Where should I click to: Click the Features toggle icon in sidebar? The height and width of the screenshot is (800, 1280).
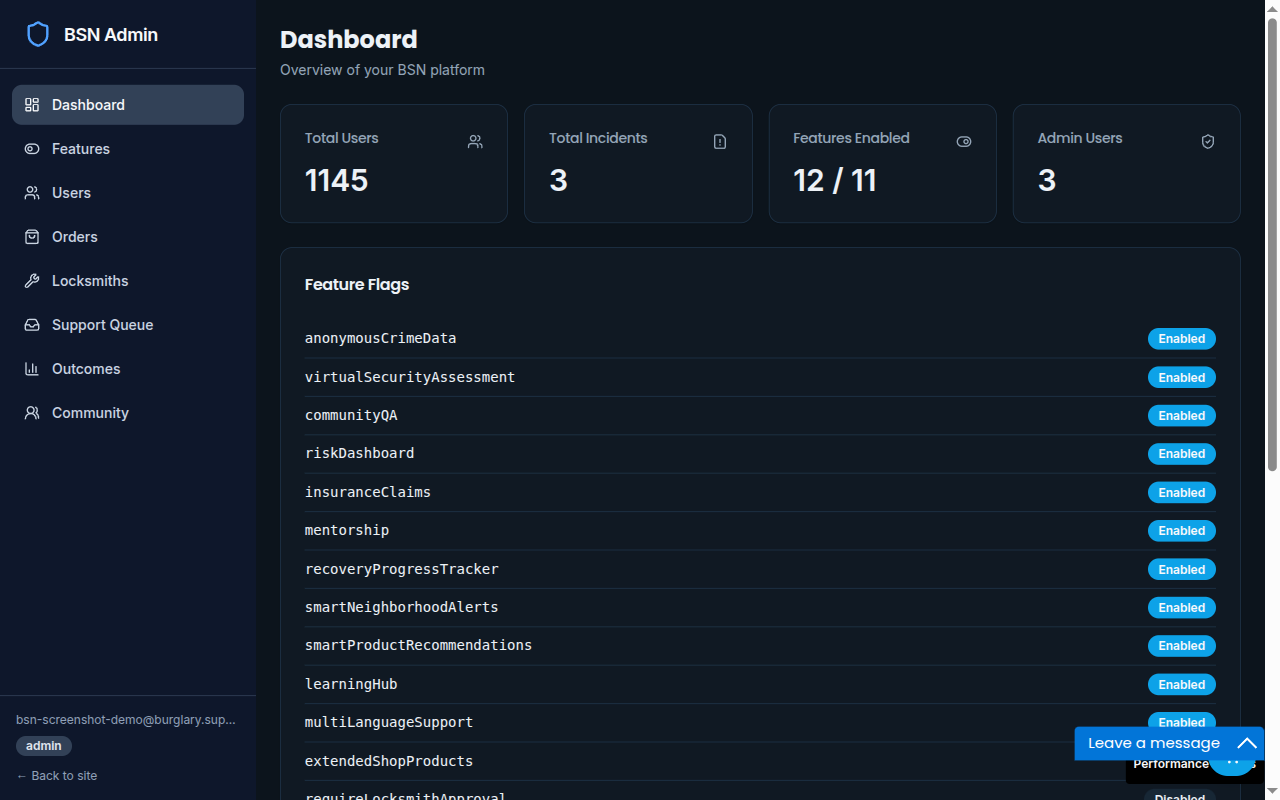click(x=32, y=149)
